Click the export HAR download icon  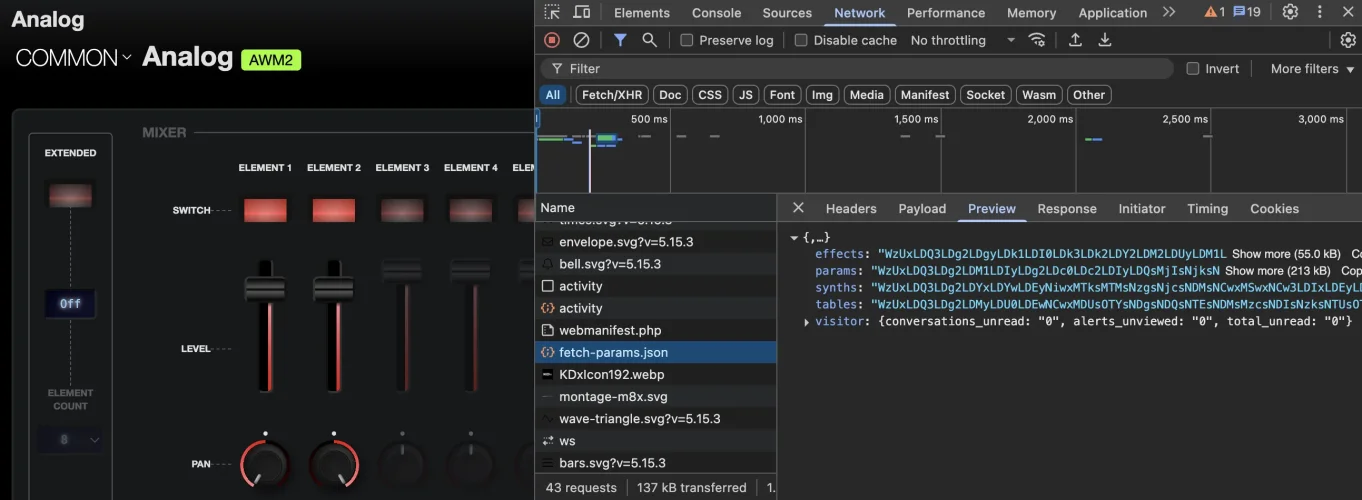coord(1105,40)
